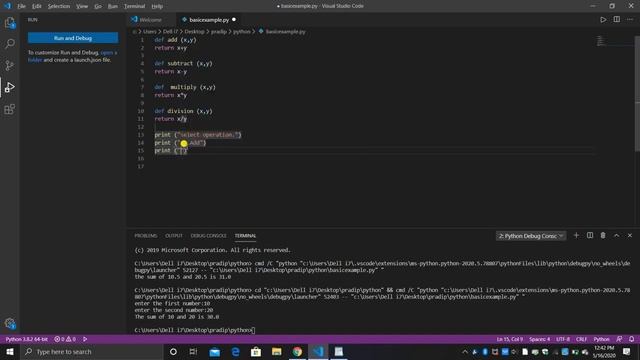Click errors and warnings count in status bar
The image size is (640, 360).
65,339
